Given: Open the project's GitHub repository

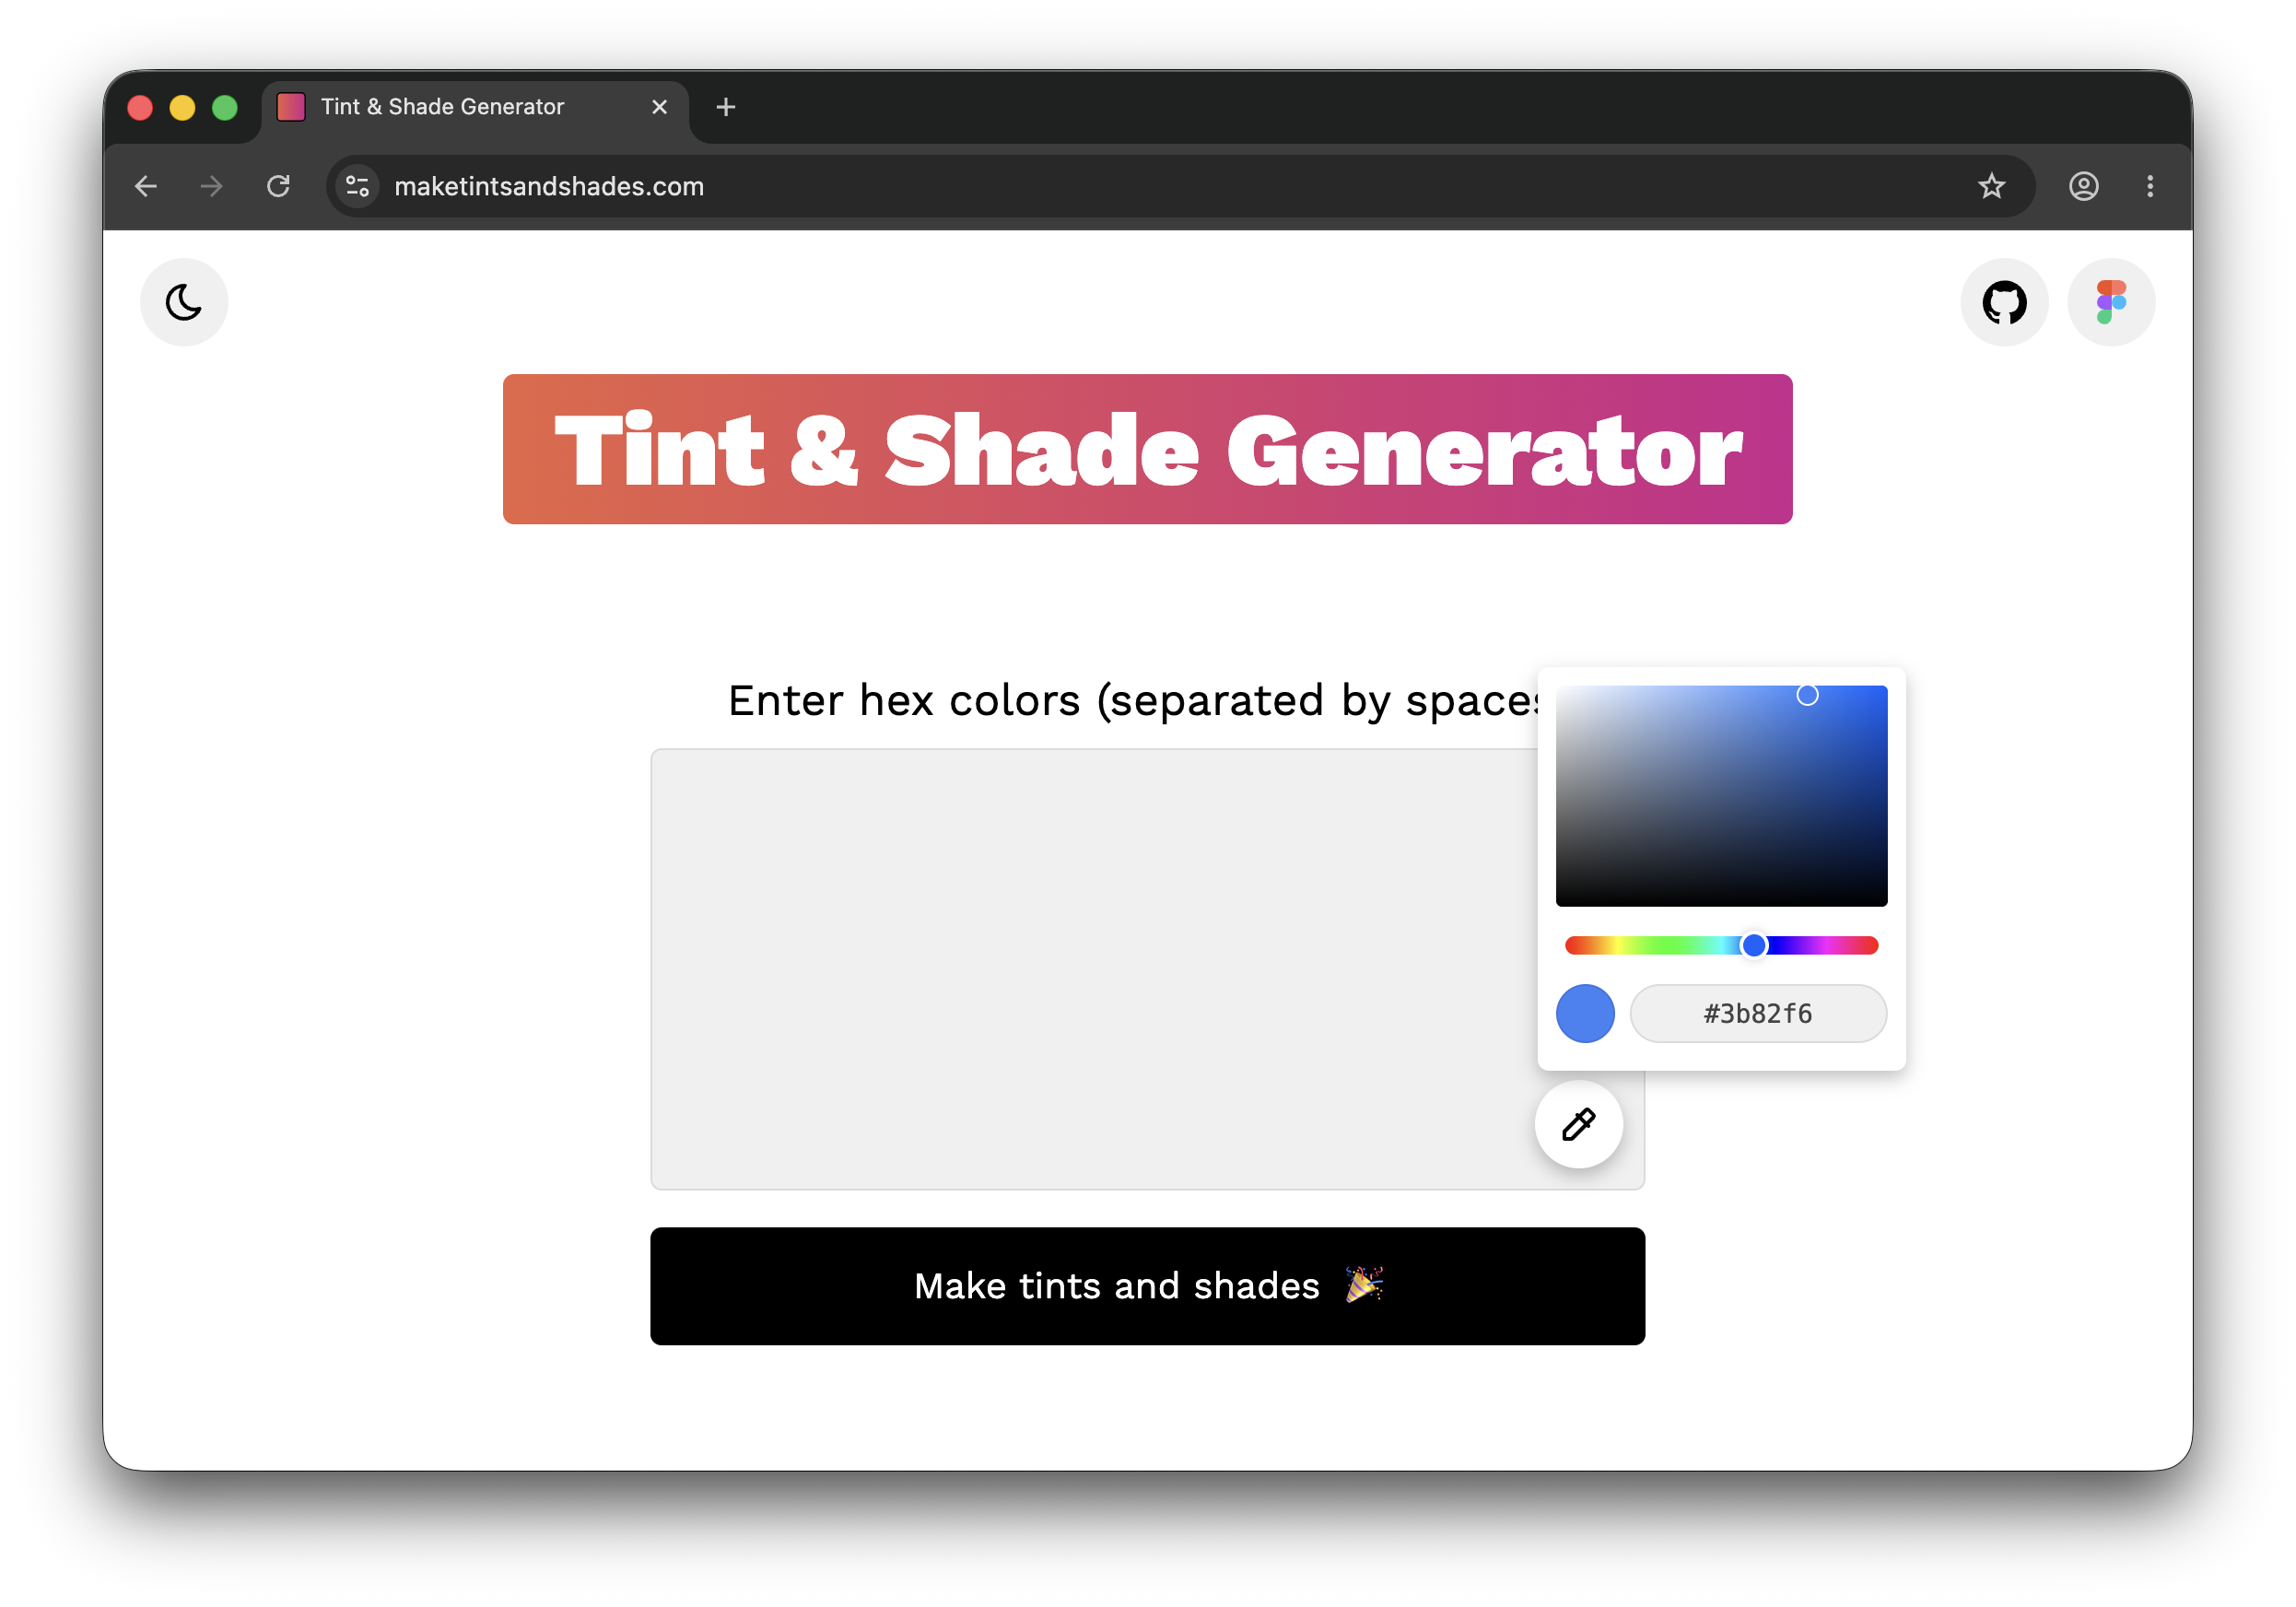Looking at the screenshot, I should pos(2003,301).
